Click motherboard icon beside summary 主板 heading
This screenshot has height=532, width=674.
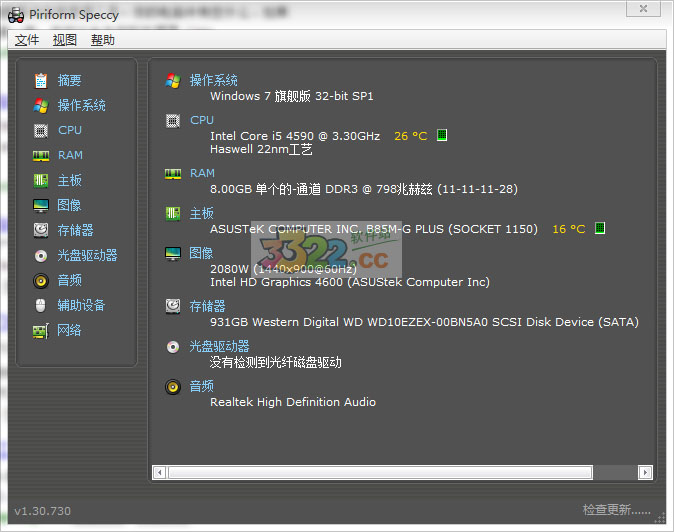(173, 214)
